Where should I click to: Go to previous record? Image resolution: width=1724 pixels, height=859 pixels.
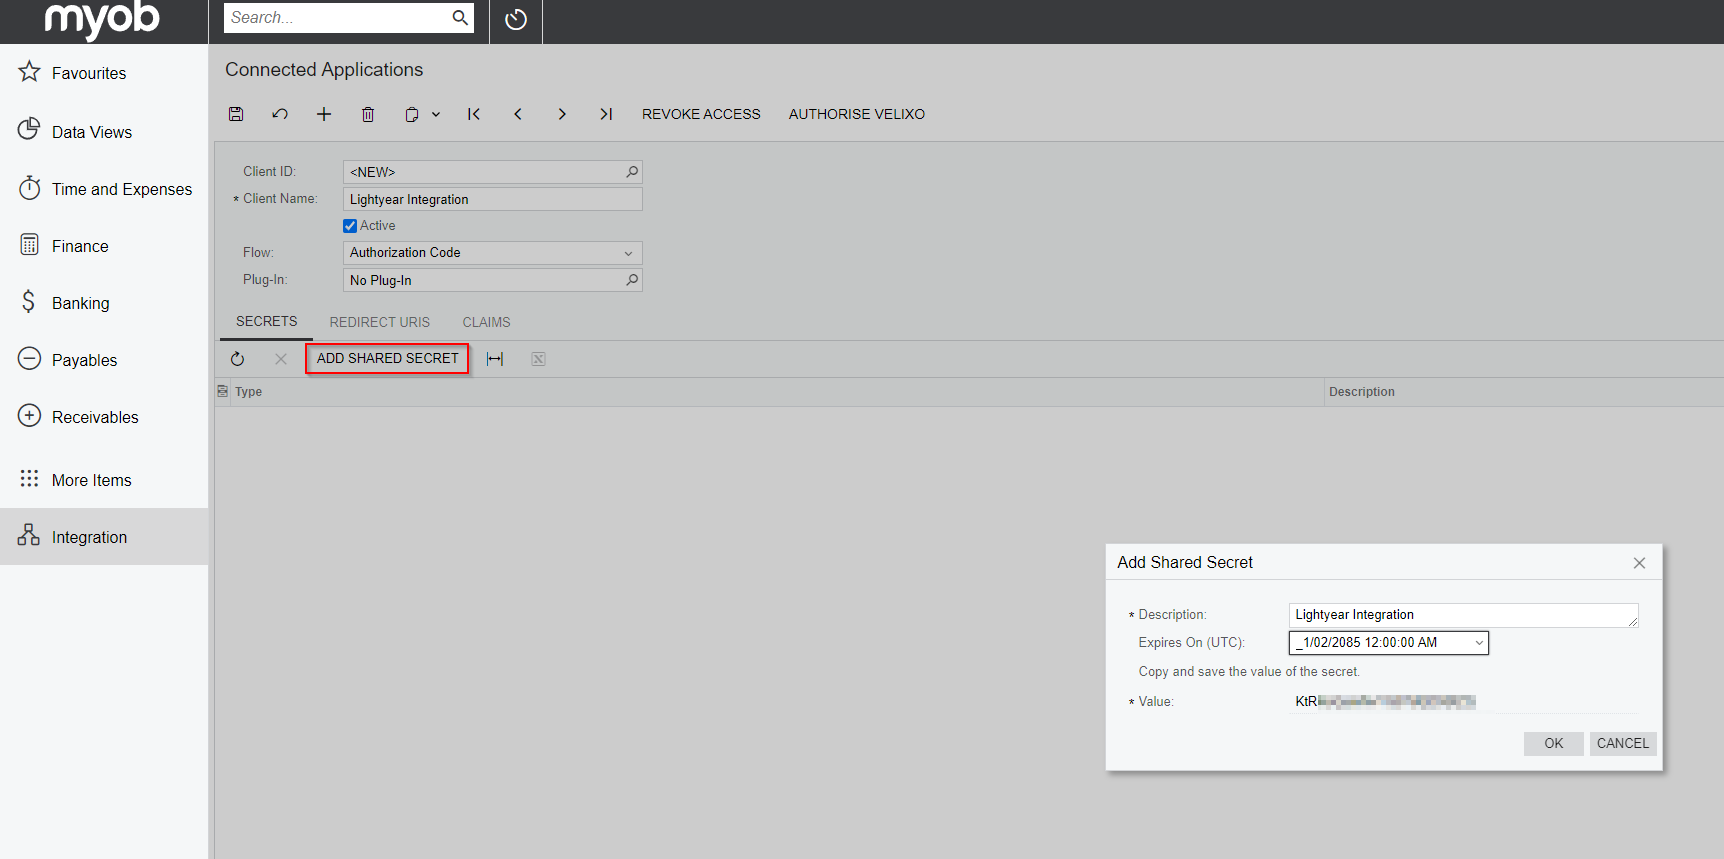518,114
